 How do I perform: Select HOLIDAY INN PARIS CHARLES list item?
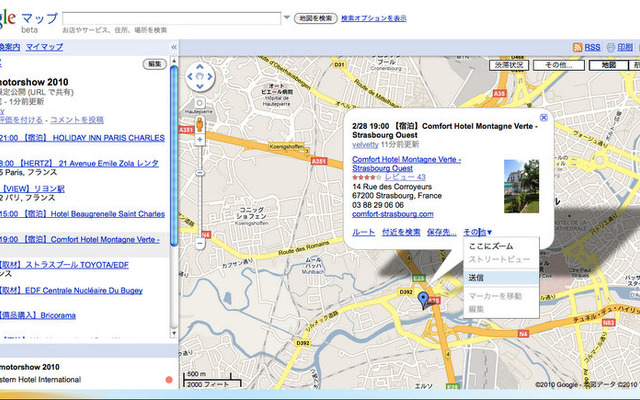click(82, 138)
